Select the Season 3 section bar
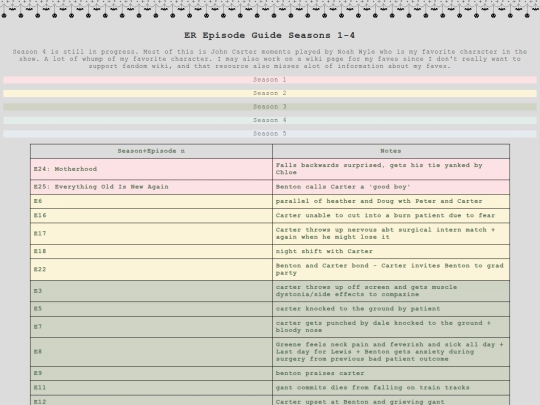The height and width of the screenshot is (405, 540). [x=270, y=107]
